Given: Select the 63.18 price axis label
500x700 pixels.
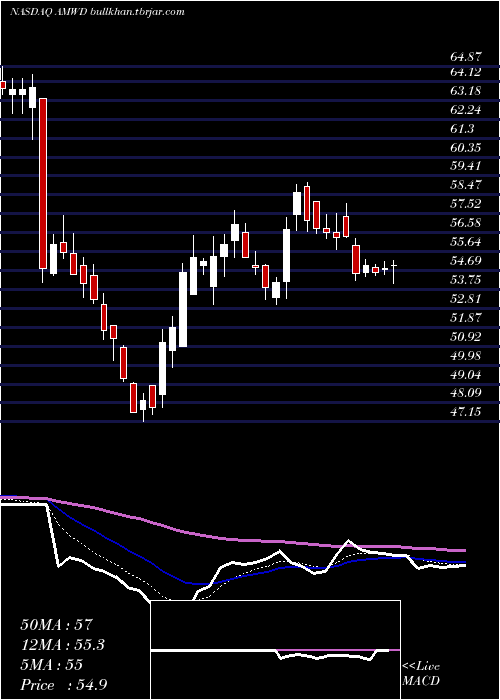Looking at the screenshot, I should 466,91.
